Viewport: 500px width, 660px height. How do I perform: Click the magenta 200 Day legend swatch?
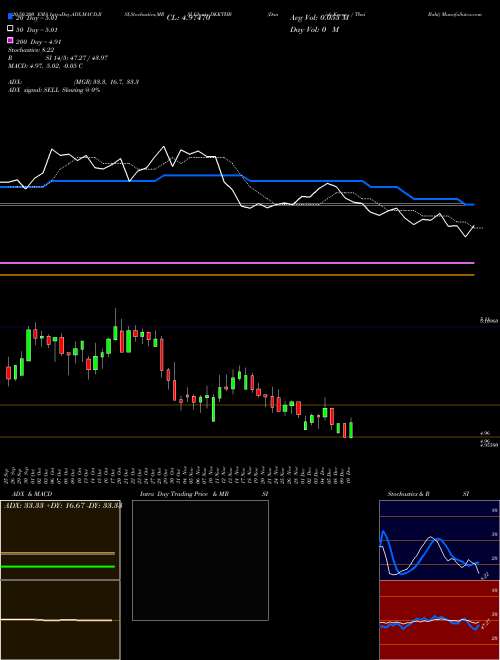point(11,41)
